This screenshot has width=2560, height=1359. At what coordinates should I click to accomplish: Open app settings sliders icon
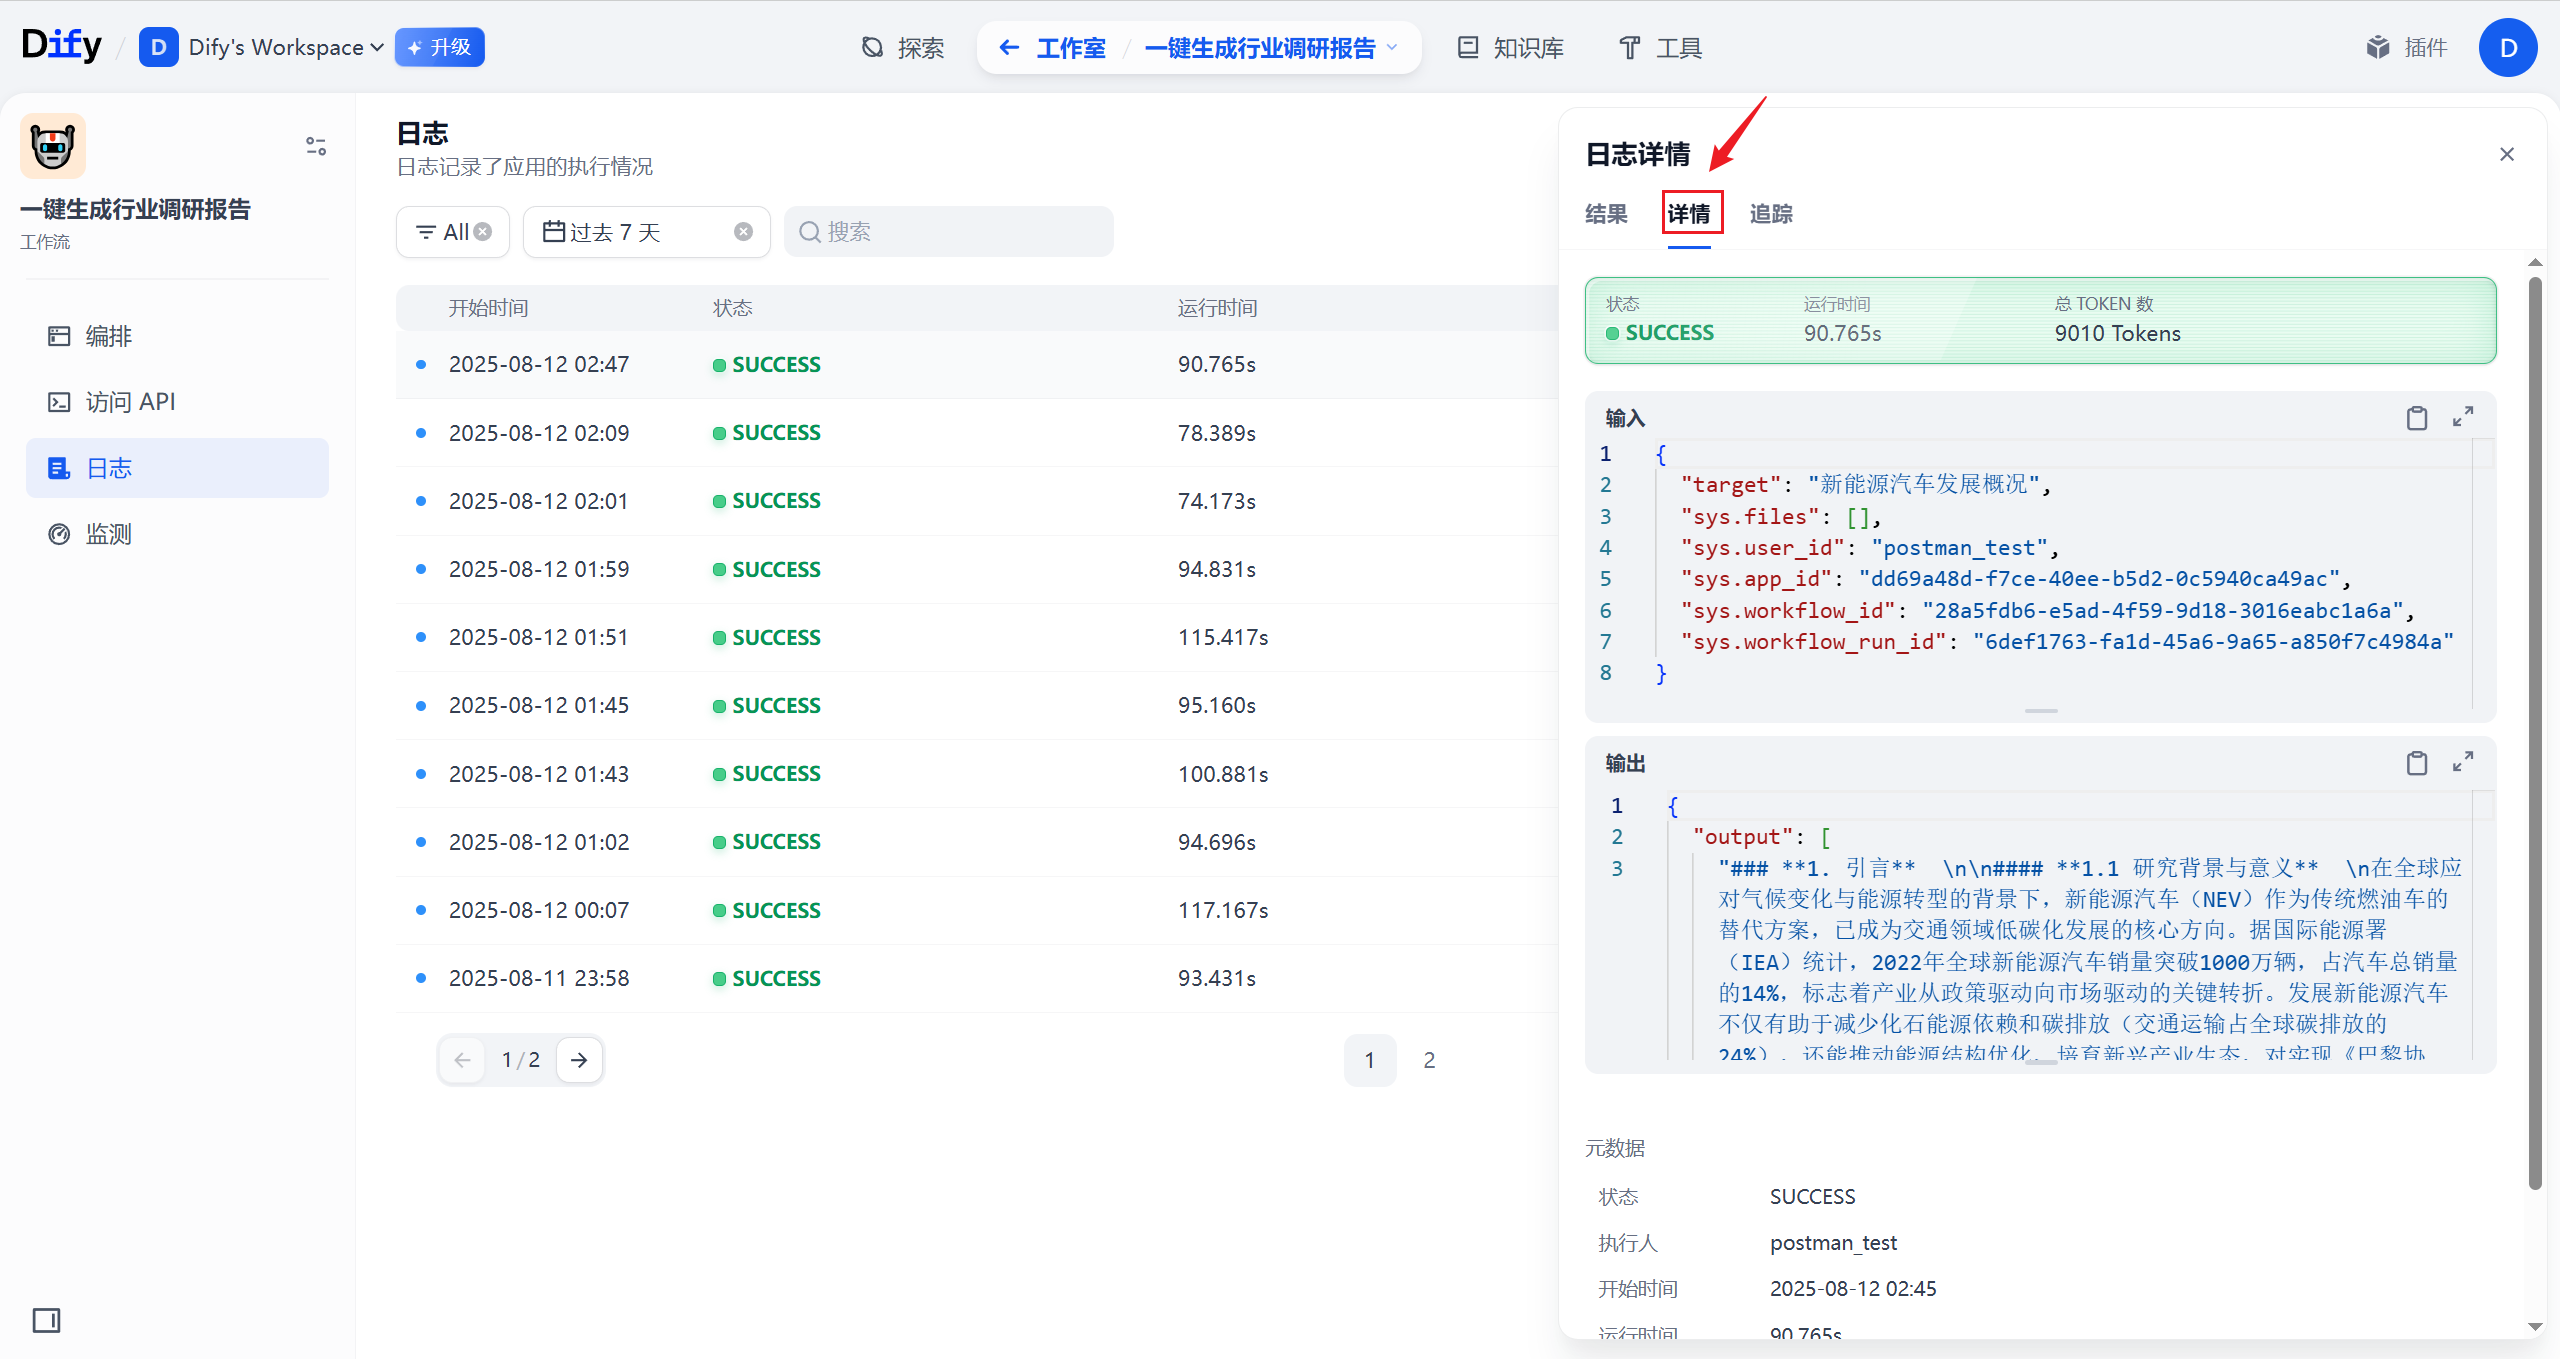pos(316,146)
